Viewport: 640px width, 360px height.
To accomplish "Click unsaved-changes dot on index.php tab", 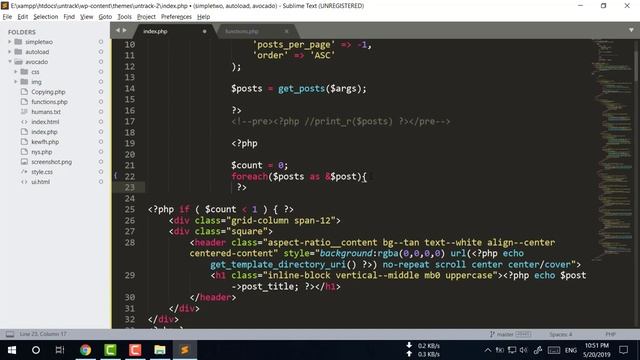I will click(204, 31).
